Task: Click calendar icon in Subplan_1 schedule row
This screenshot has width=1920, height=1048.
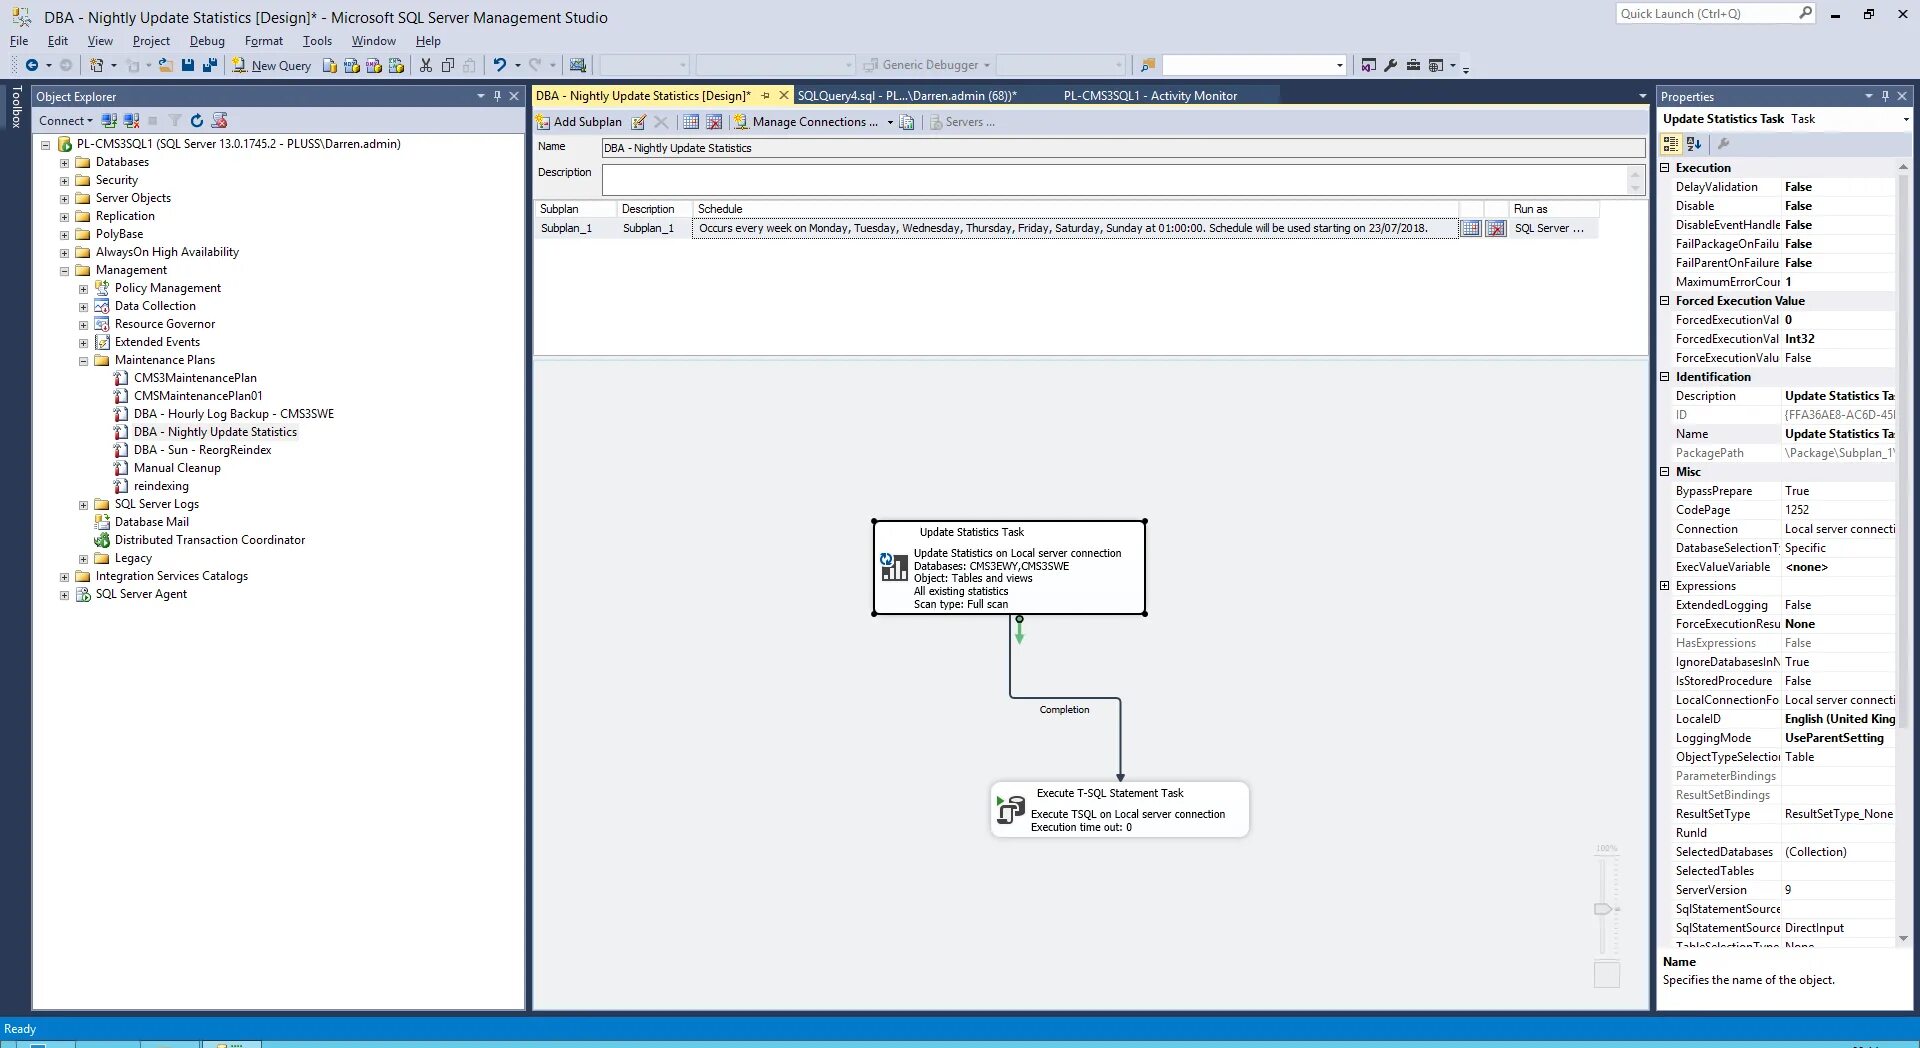Action: coord(1471,229)
